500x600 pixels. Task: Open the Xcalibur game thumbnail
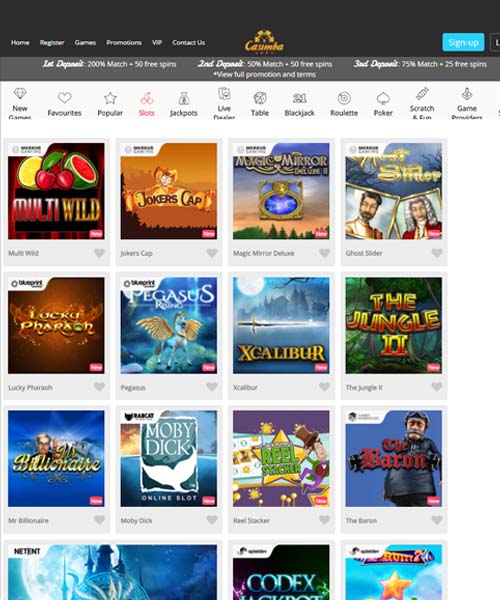coord(281,325)
